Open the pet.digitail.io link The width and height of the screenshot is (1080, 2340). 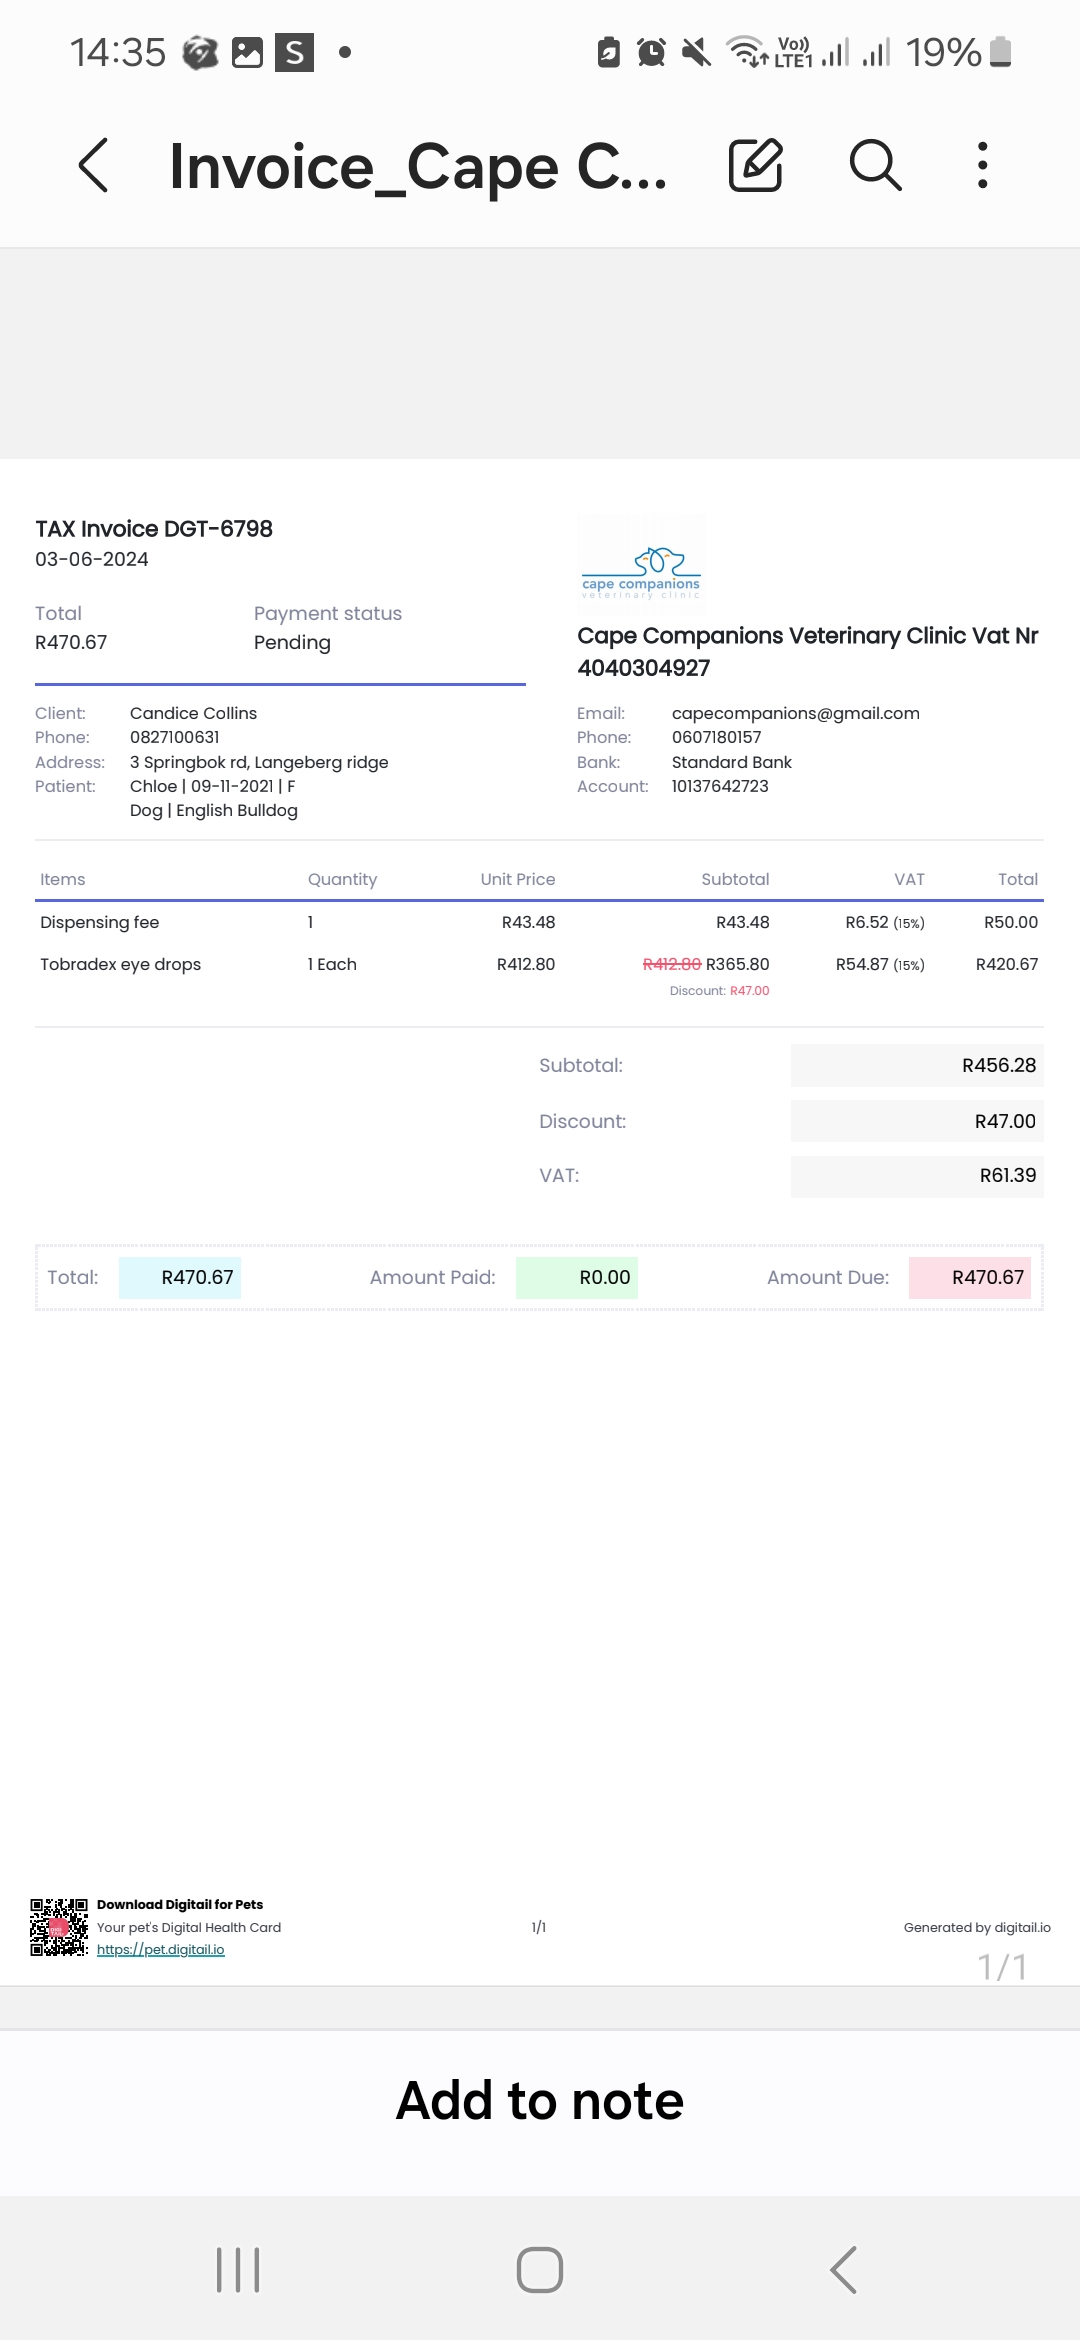(x=161, y=1949)
